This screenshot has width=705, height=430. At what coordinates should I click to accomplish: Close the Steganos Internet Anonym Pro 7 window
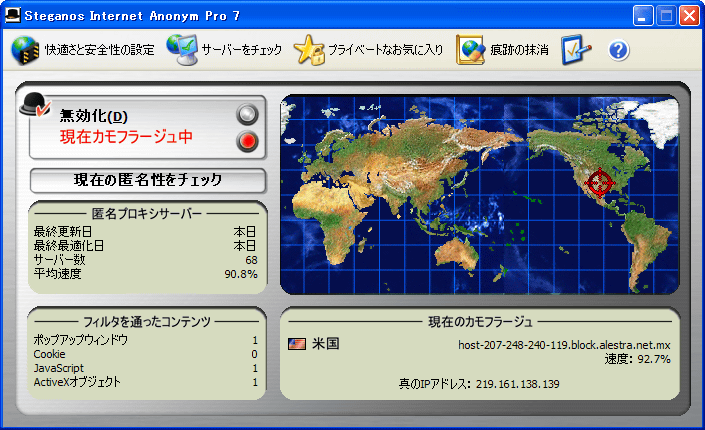(689, 16)
